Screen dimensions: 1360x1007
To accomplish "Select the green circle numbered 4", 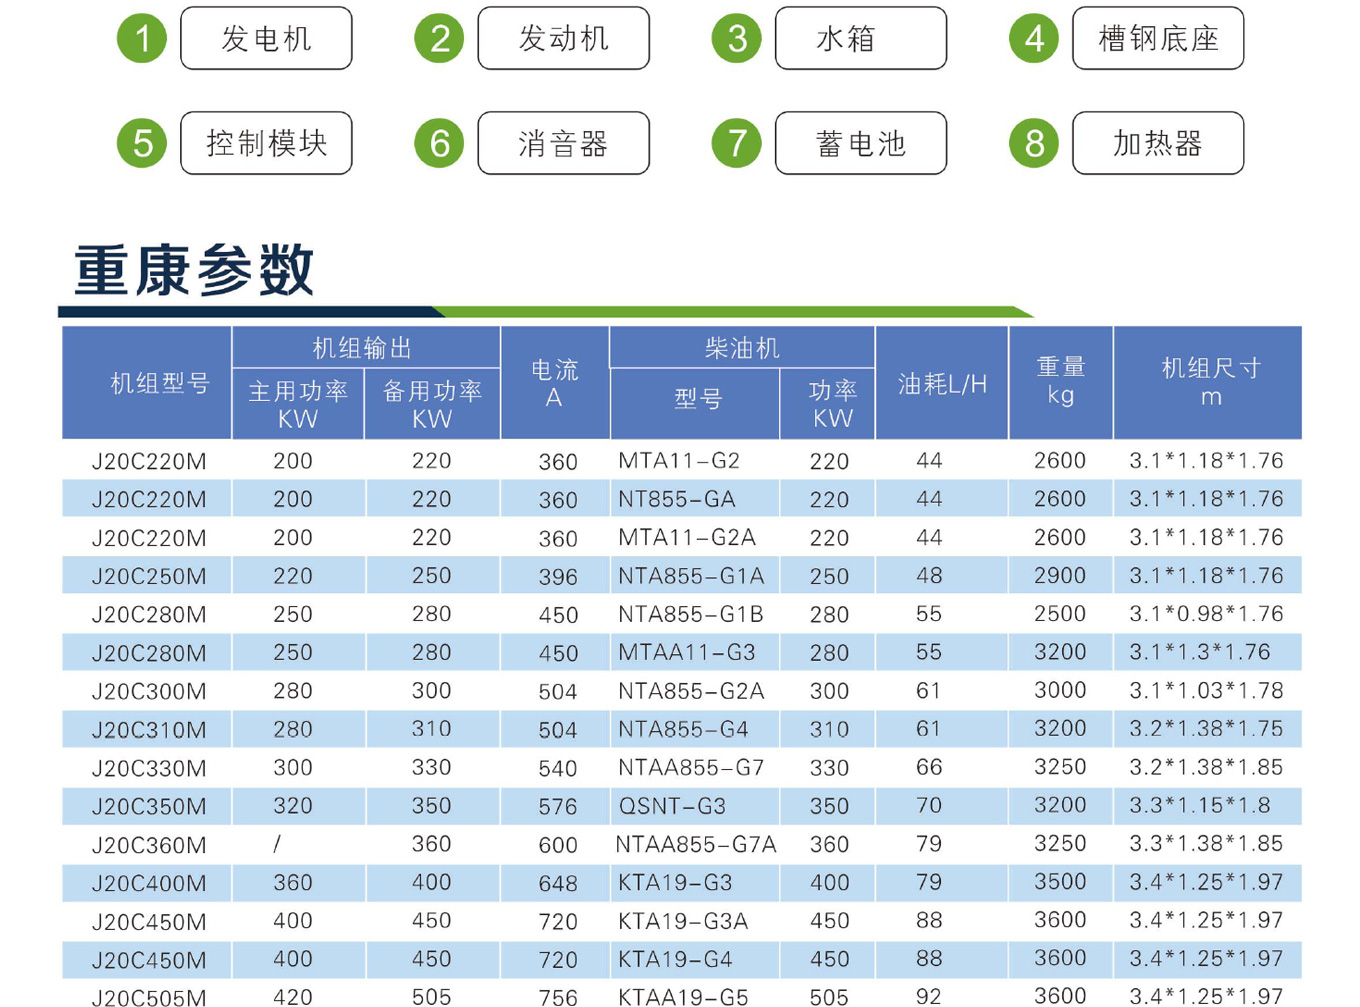I will click(1034, 39).
